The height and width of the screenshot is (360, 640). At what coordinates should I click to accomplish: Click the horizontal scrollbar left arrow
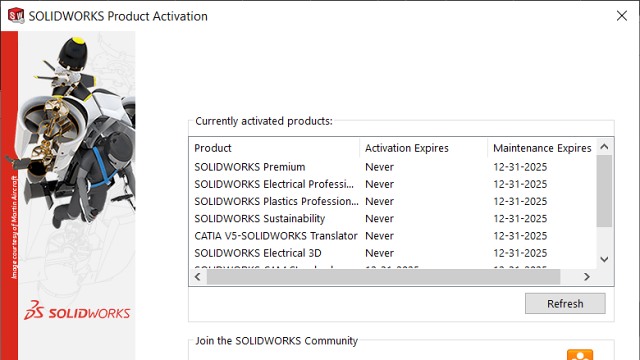point(198,277)
